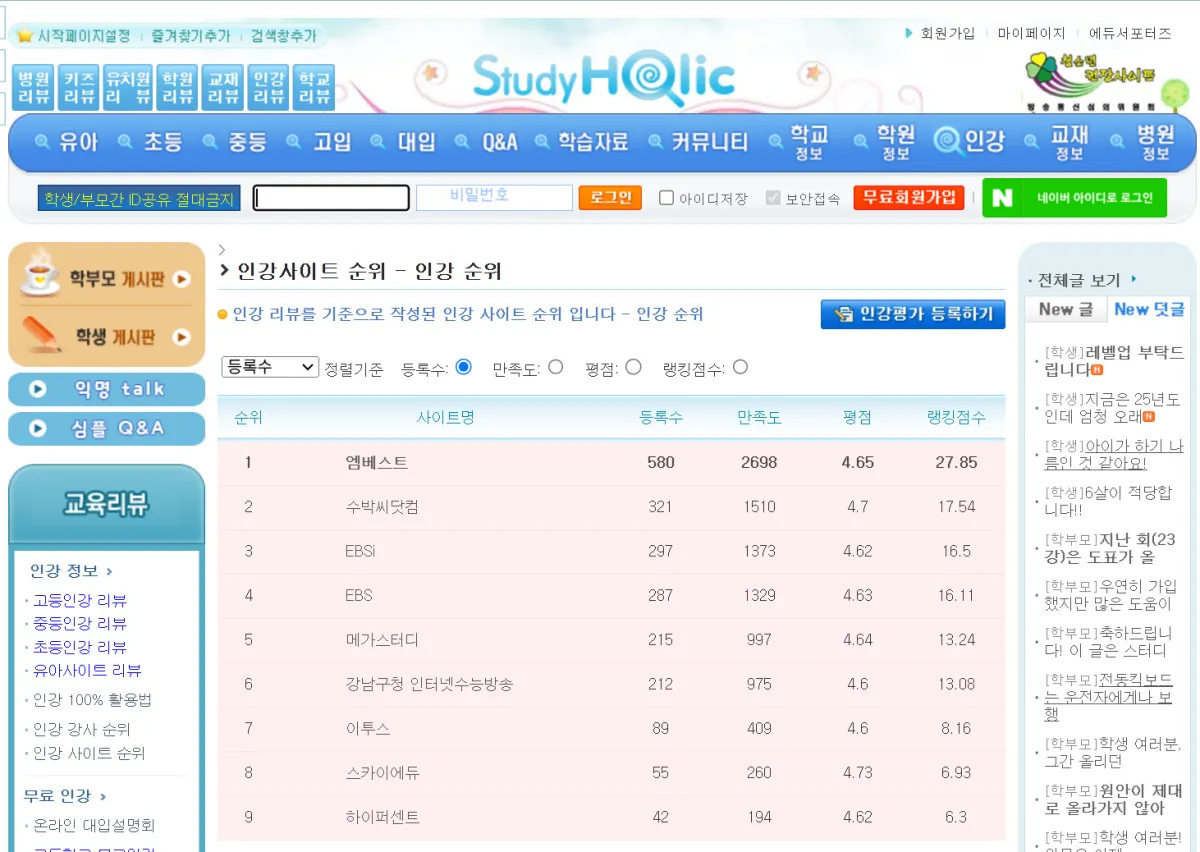Switch to the New 글 tab
The width and height of the screenshot is (1200, 852).
pos(1065,310)
